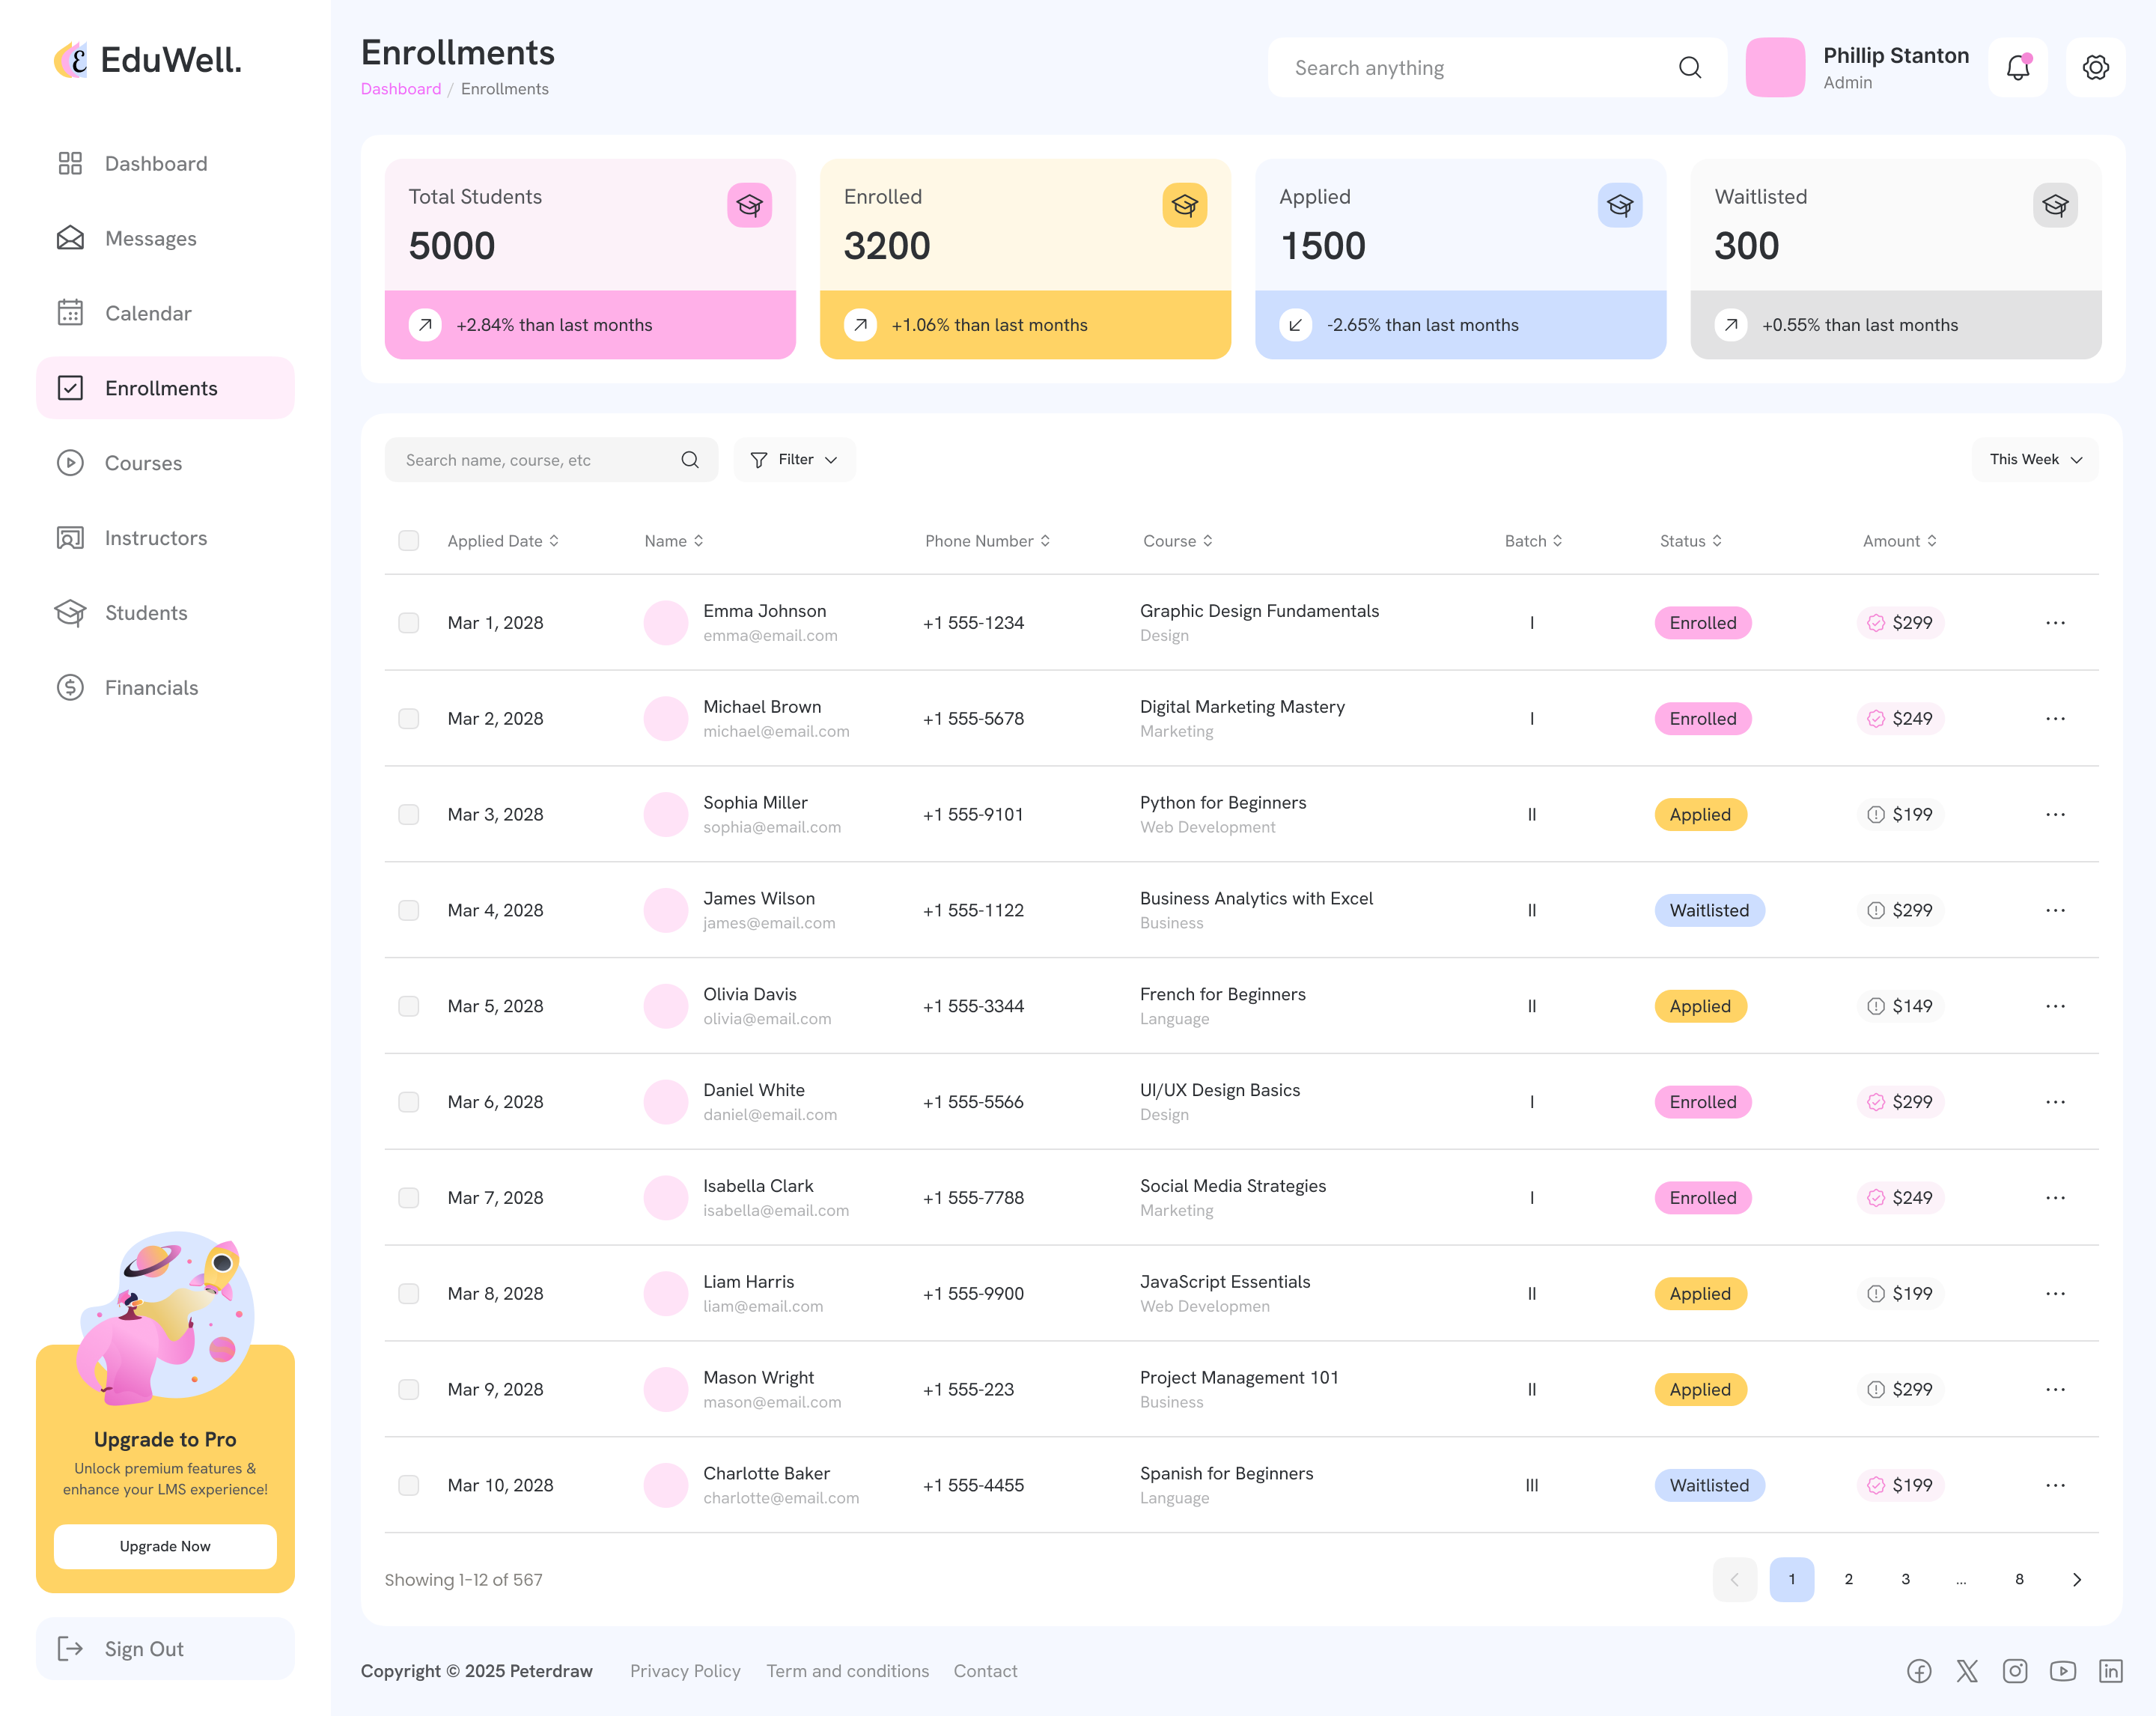Click Phillip Stanton's pink avatar swatch

coord(1774,68)
